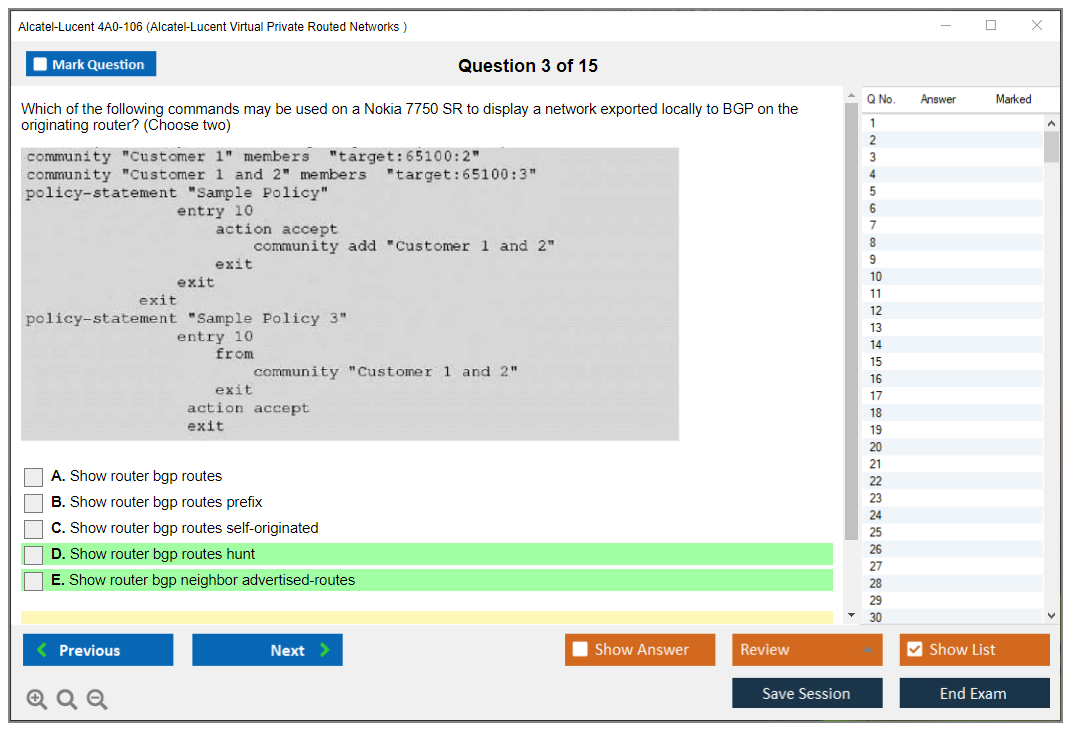The height and width of the screenshot is (735, 1075).
Task: Click the End Exam button
Action: point(973,693)
